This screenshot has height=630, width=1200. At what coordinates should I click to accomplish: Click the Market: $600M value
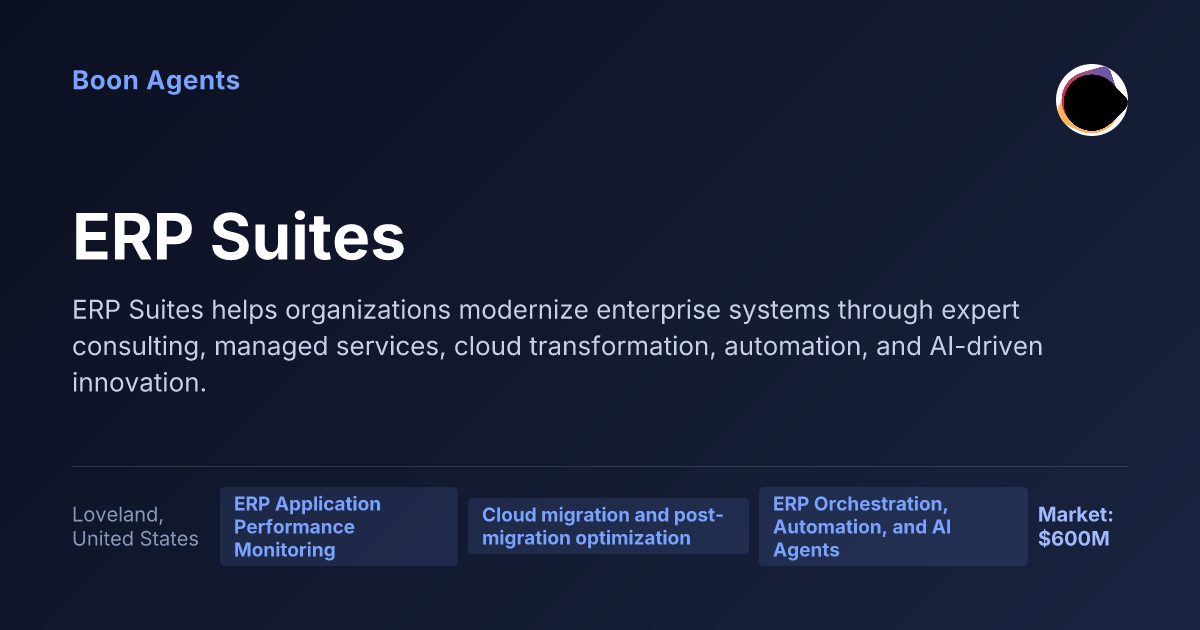[1076, 527]
